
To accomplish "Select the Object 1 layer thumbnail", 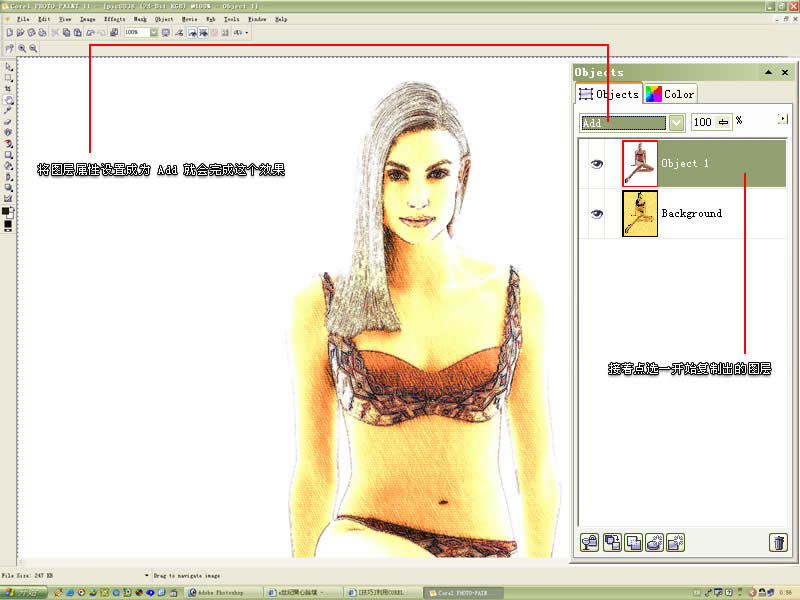I will 640,164.
